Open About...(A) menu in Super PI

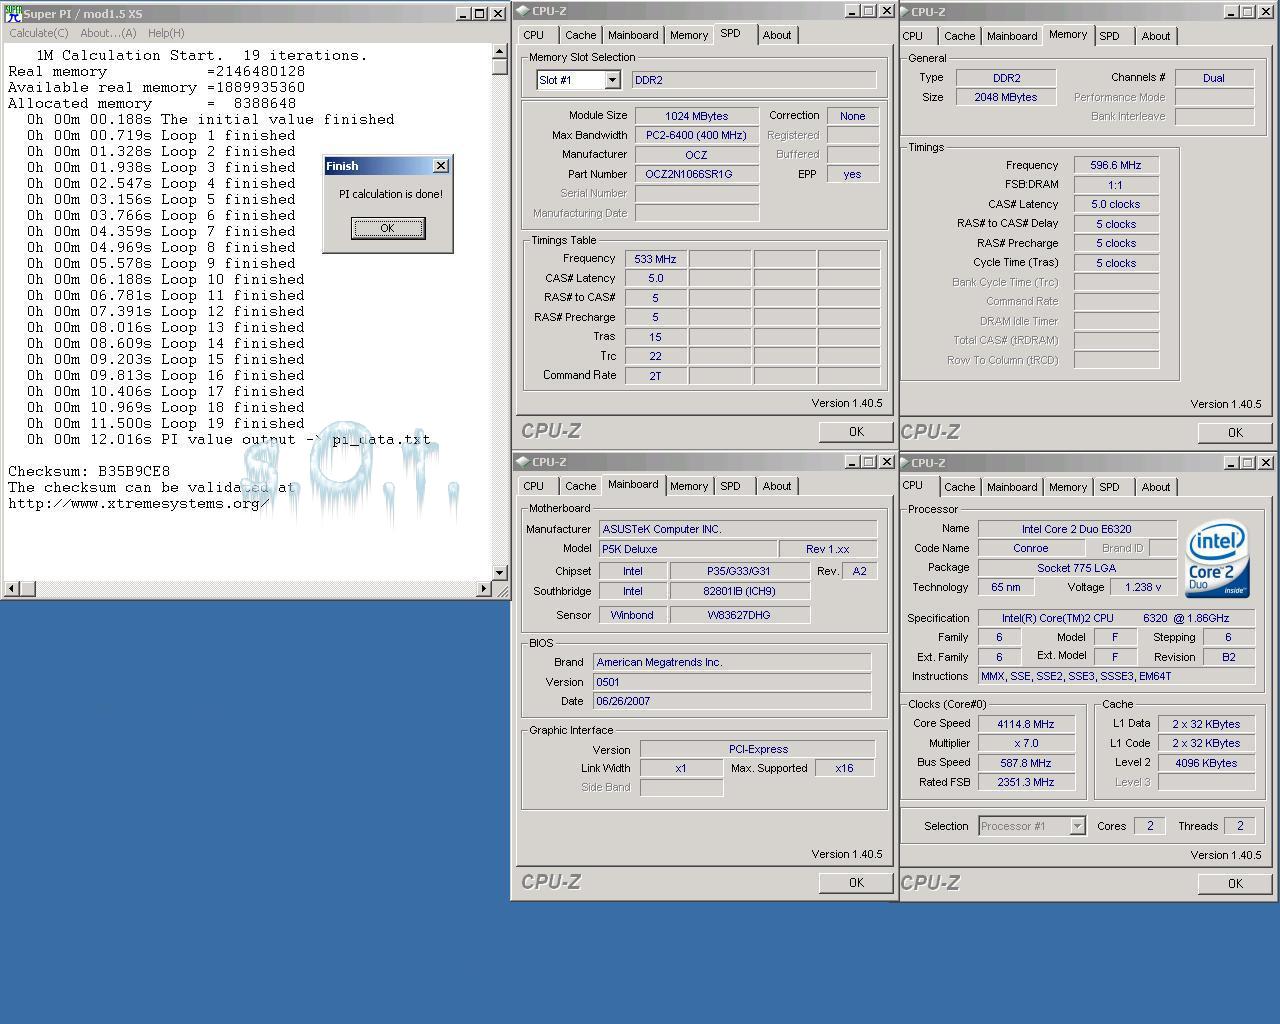(108, 33)
